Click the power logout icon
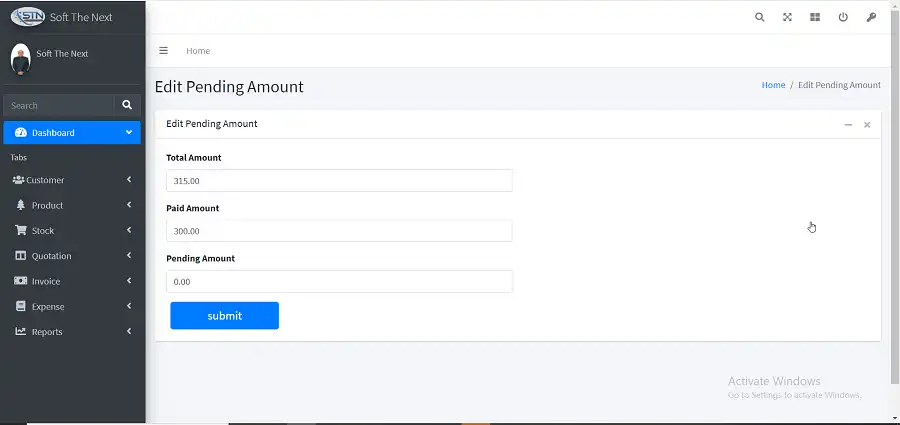The width and height of the screenshot is (900, 425). tap(843, 17)
